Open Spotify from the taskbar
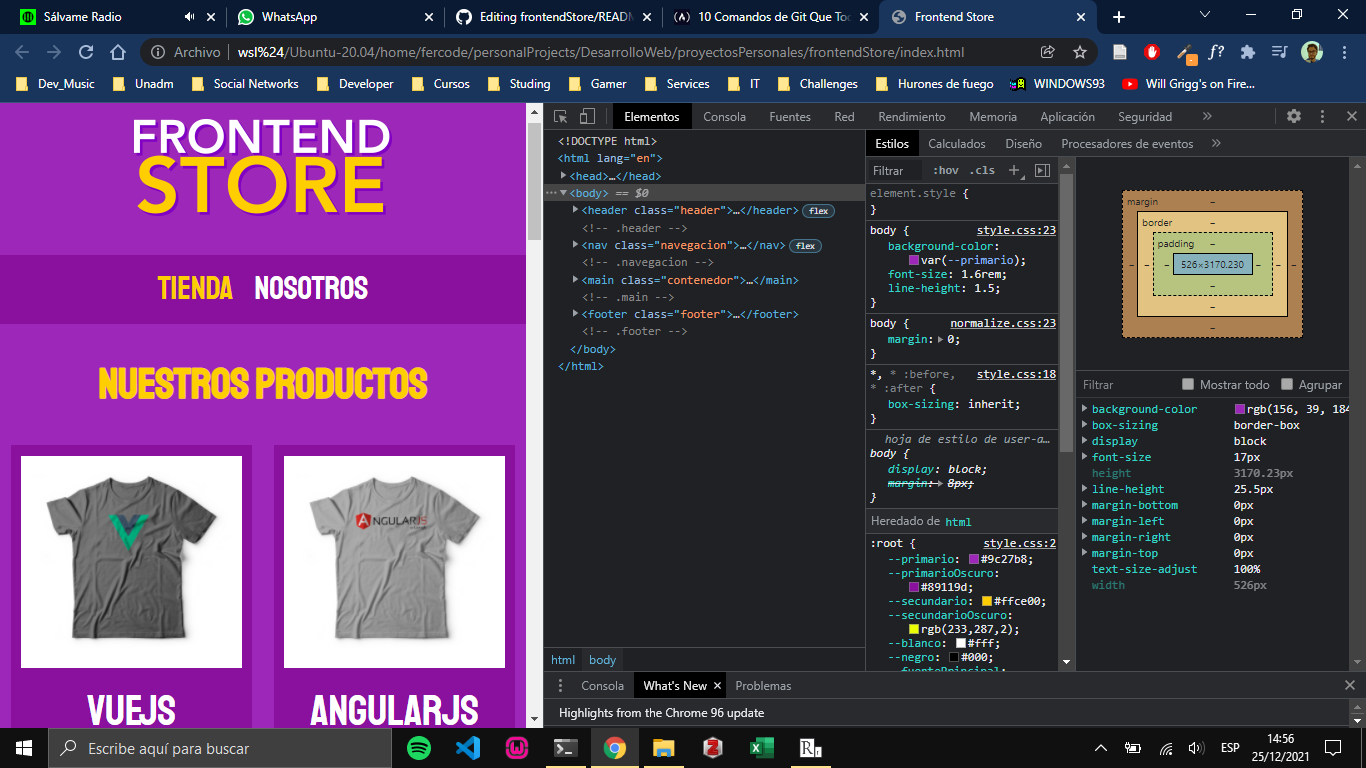1366x768 pixels. point(419,748)
